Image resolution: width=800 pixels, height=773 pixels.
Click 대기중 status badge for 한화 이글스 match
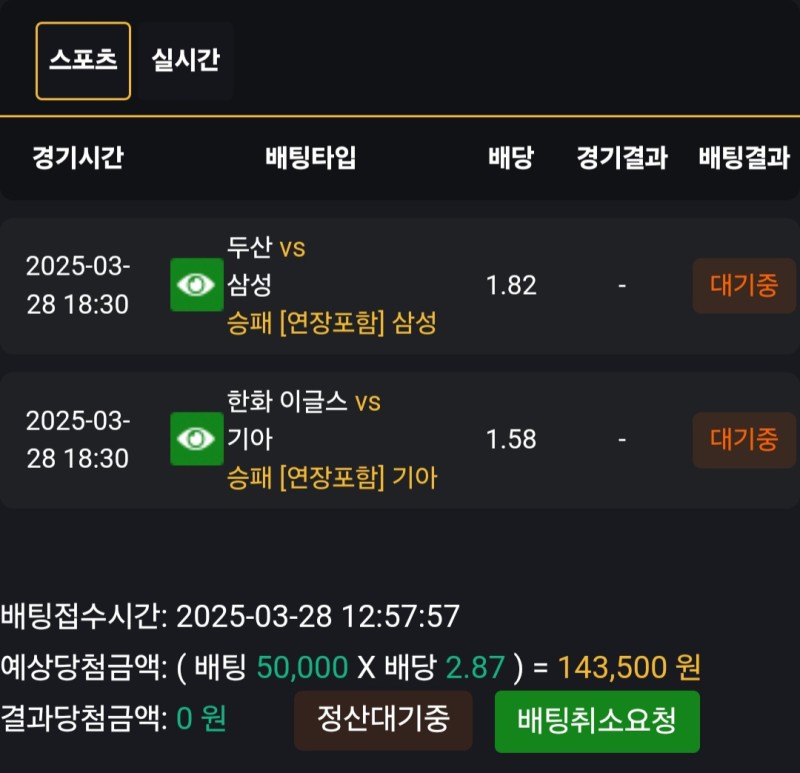click(743, 439)
